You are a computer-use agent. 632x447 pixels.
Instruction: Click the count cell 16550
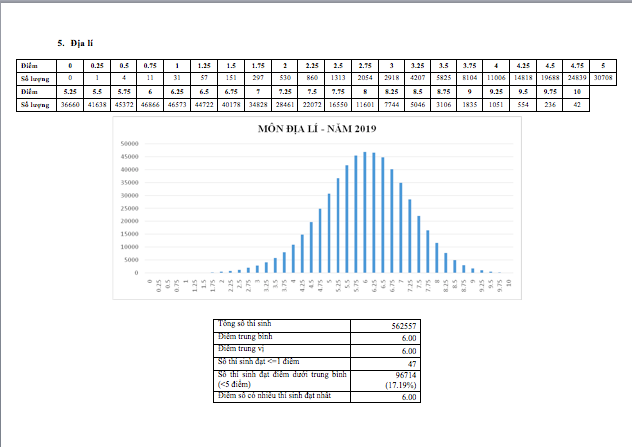click(338, 105)
